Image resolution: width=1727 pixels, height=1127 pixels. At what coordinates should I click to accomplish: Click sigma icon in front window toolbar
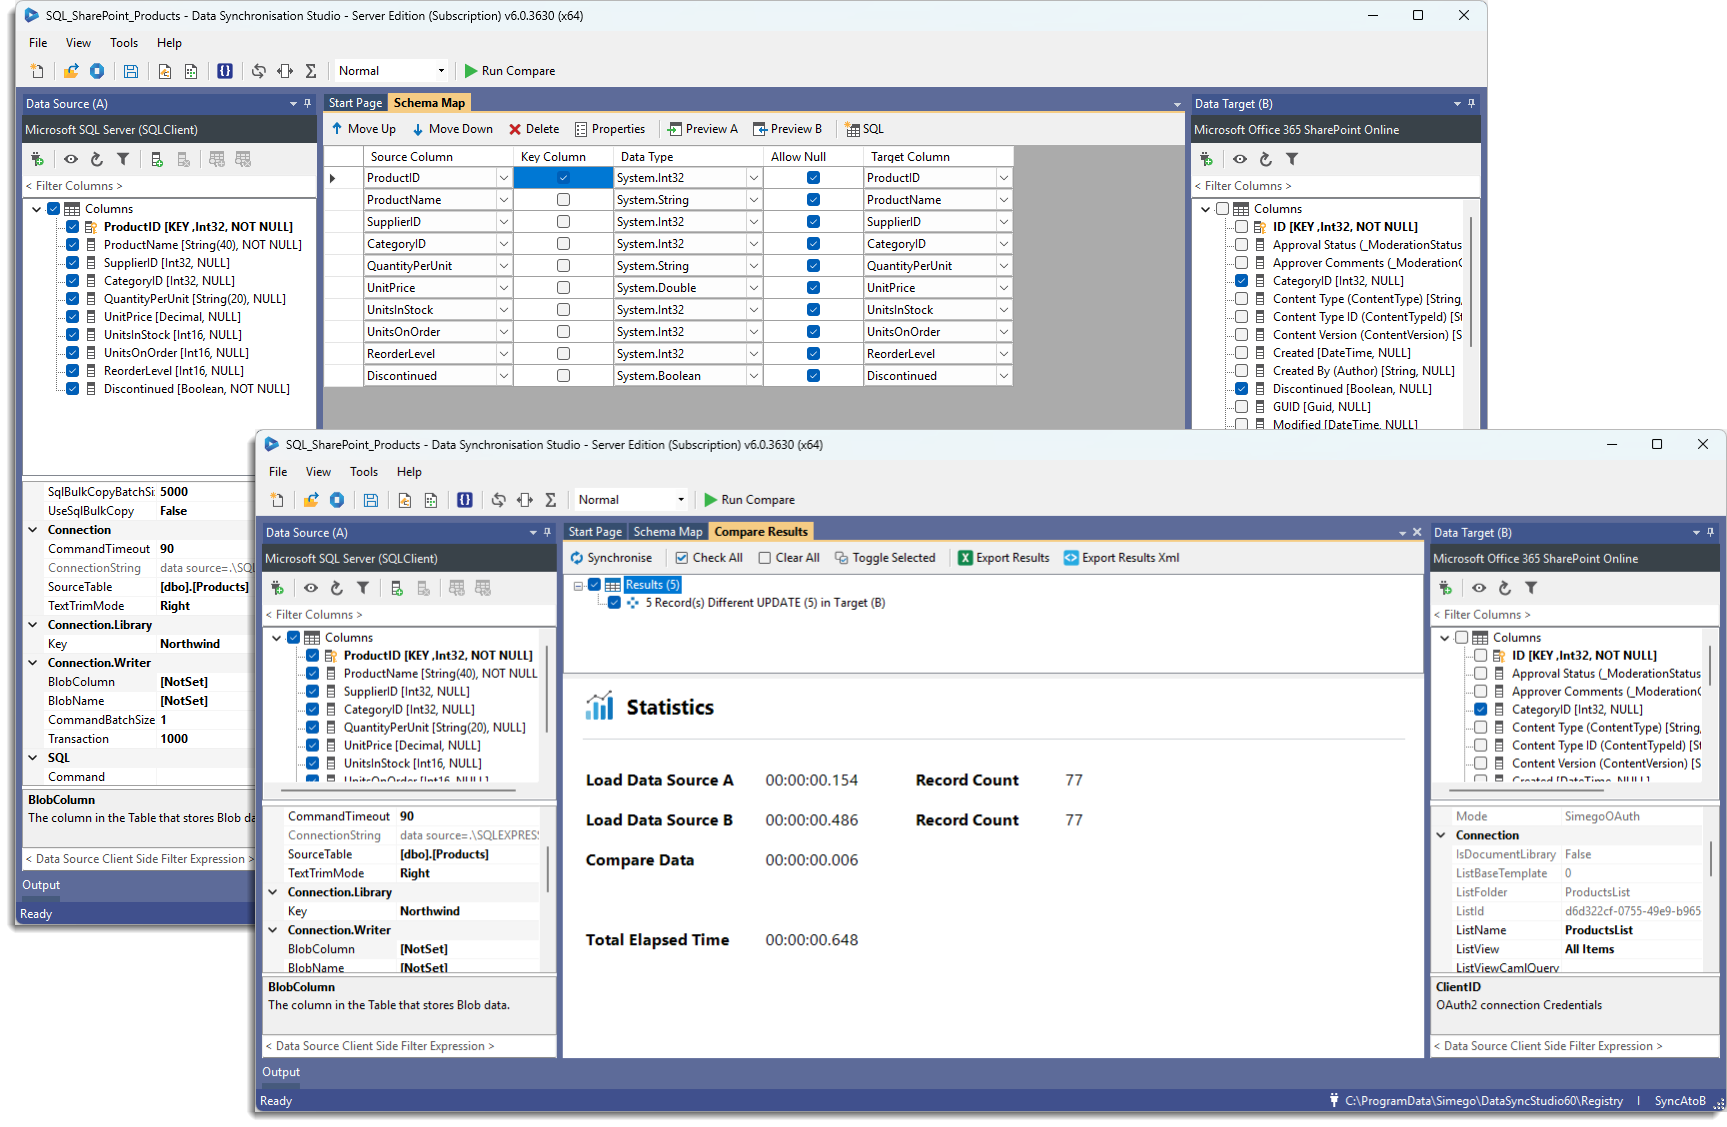(x=550, y=500)
